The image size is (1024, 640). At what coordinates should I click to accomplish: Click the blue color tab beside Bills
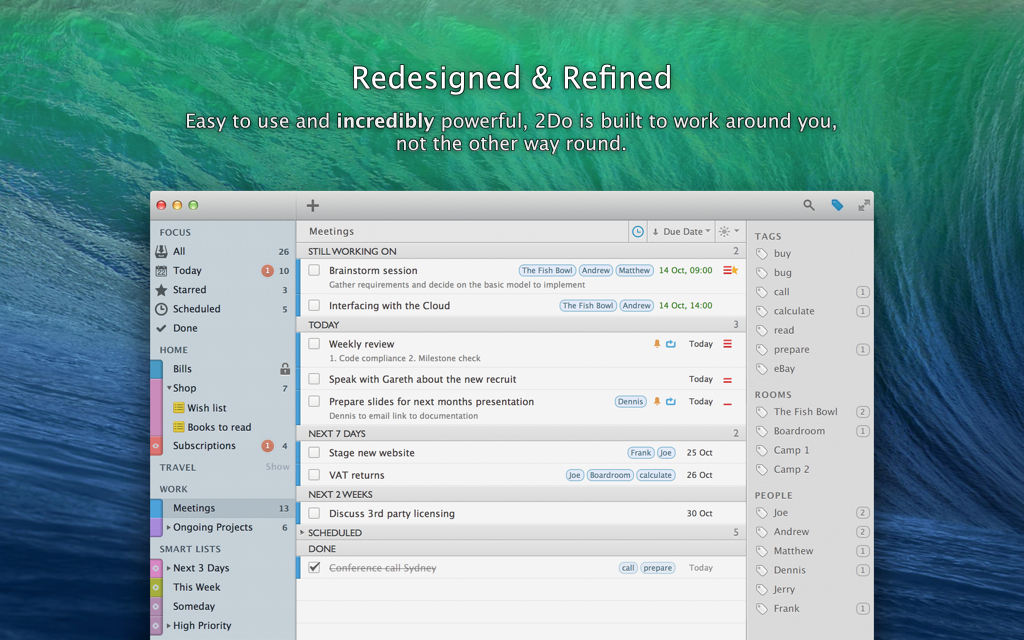157,369
